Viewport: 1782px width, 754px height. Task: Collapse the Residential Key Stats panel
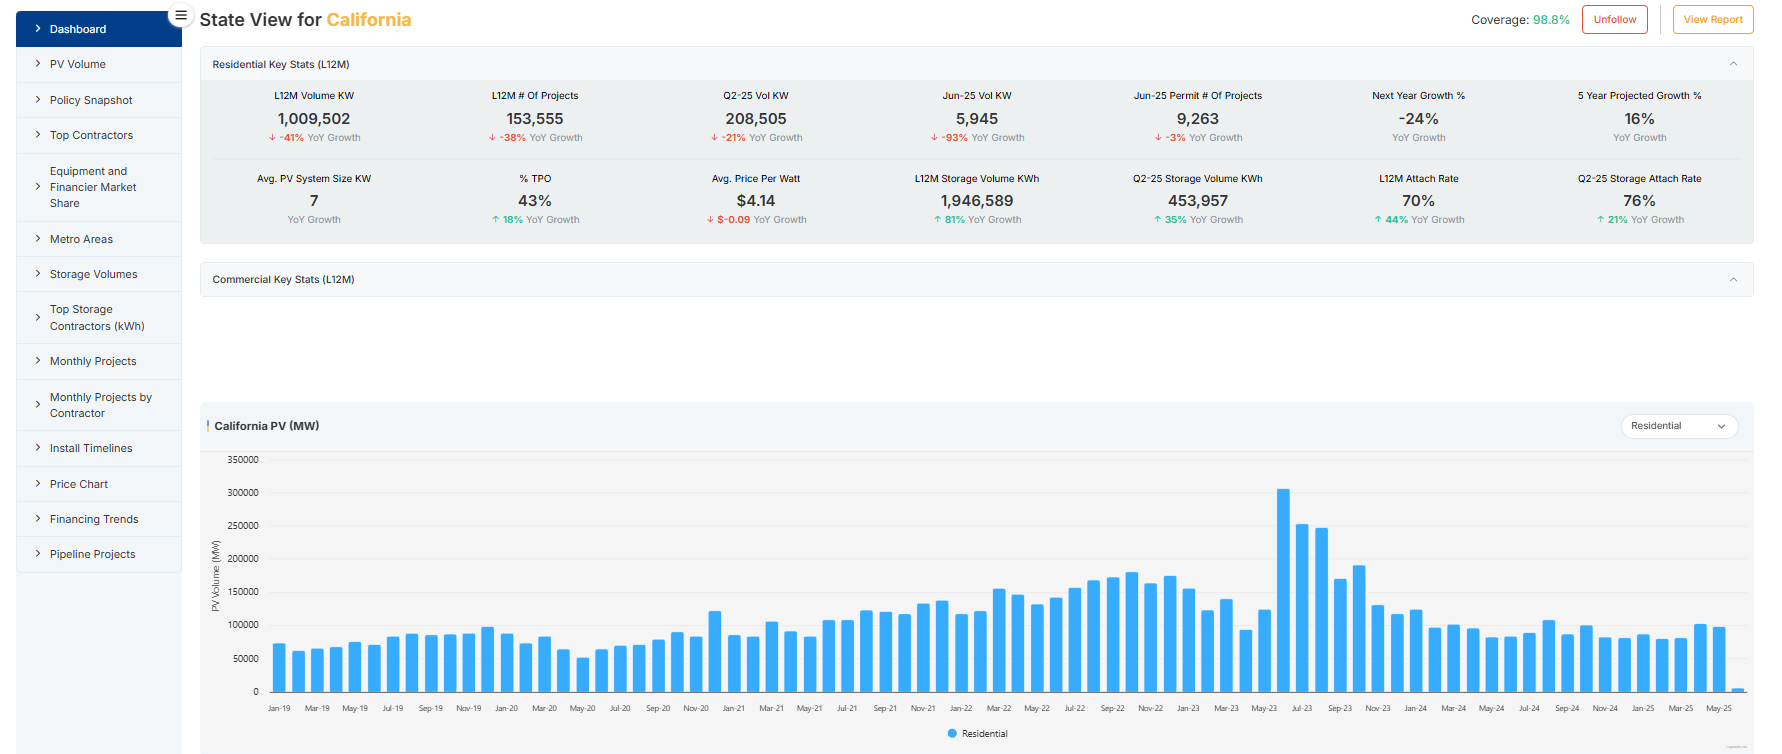pos(1733,64)
